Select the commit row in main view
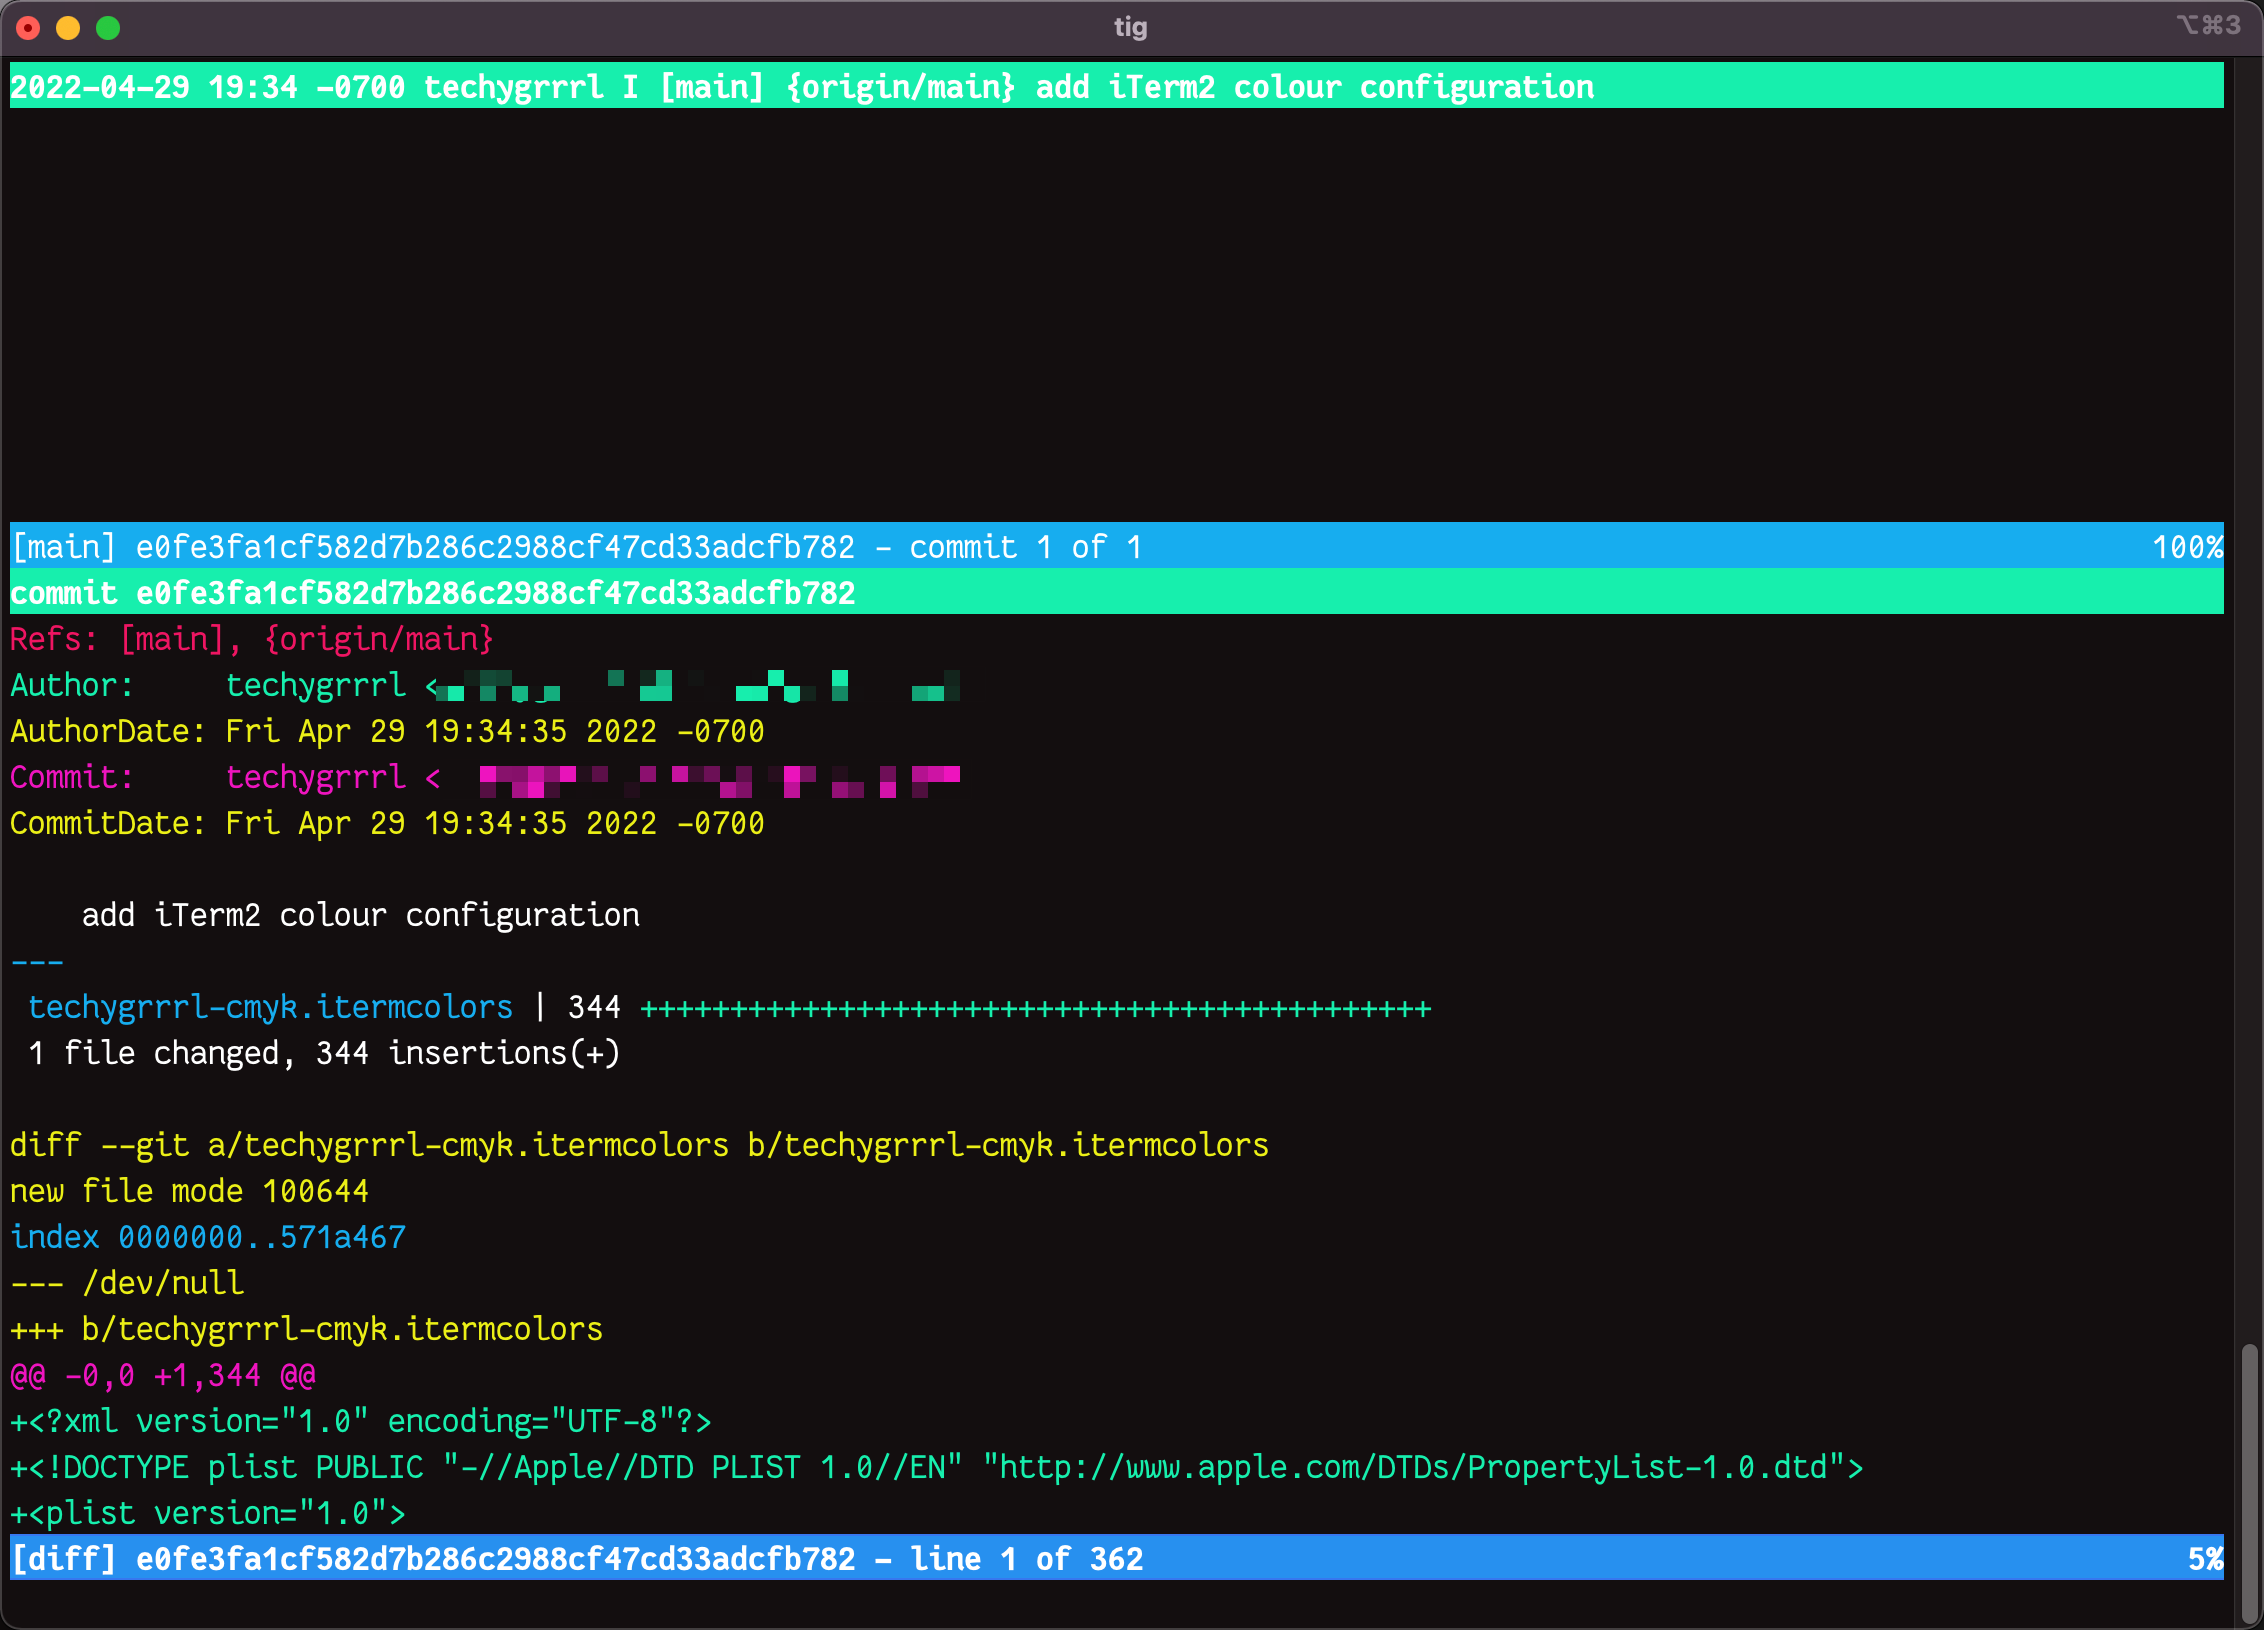 tap(800, 87)
